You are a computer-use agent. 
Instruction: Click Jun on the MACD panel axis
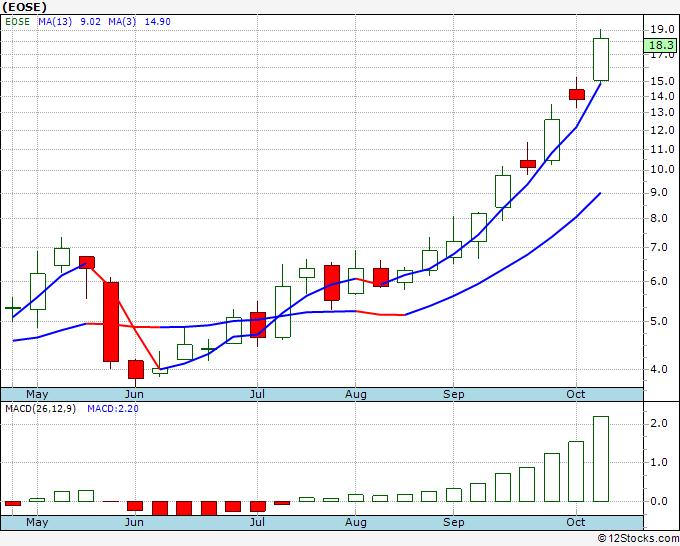(134, 523)
